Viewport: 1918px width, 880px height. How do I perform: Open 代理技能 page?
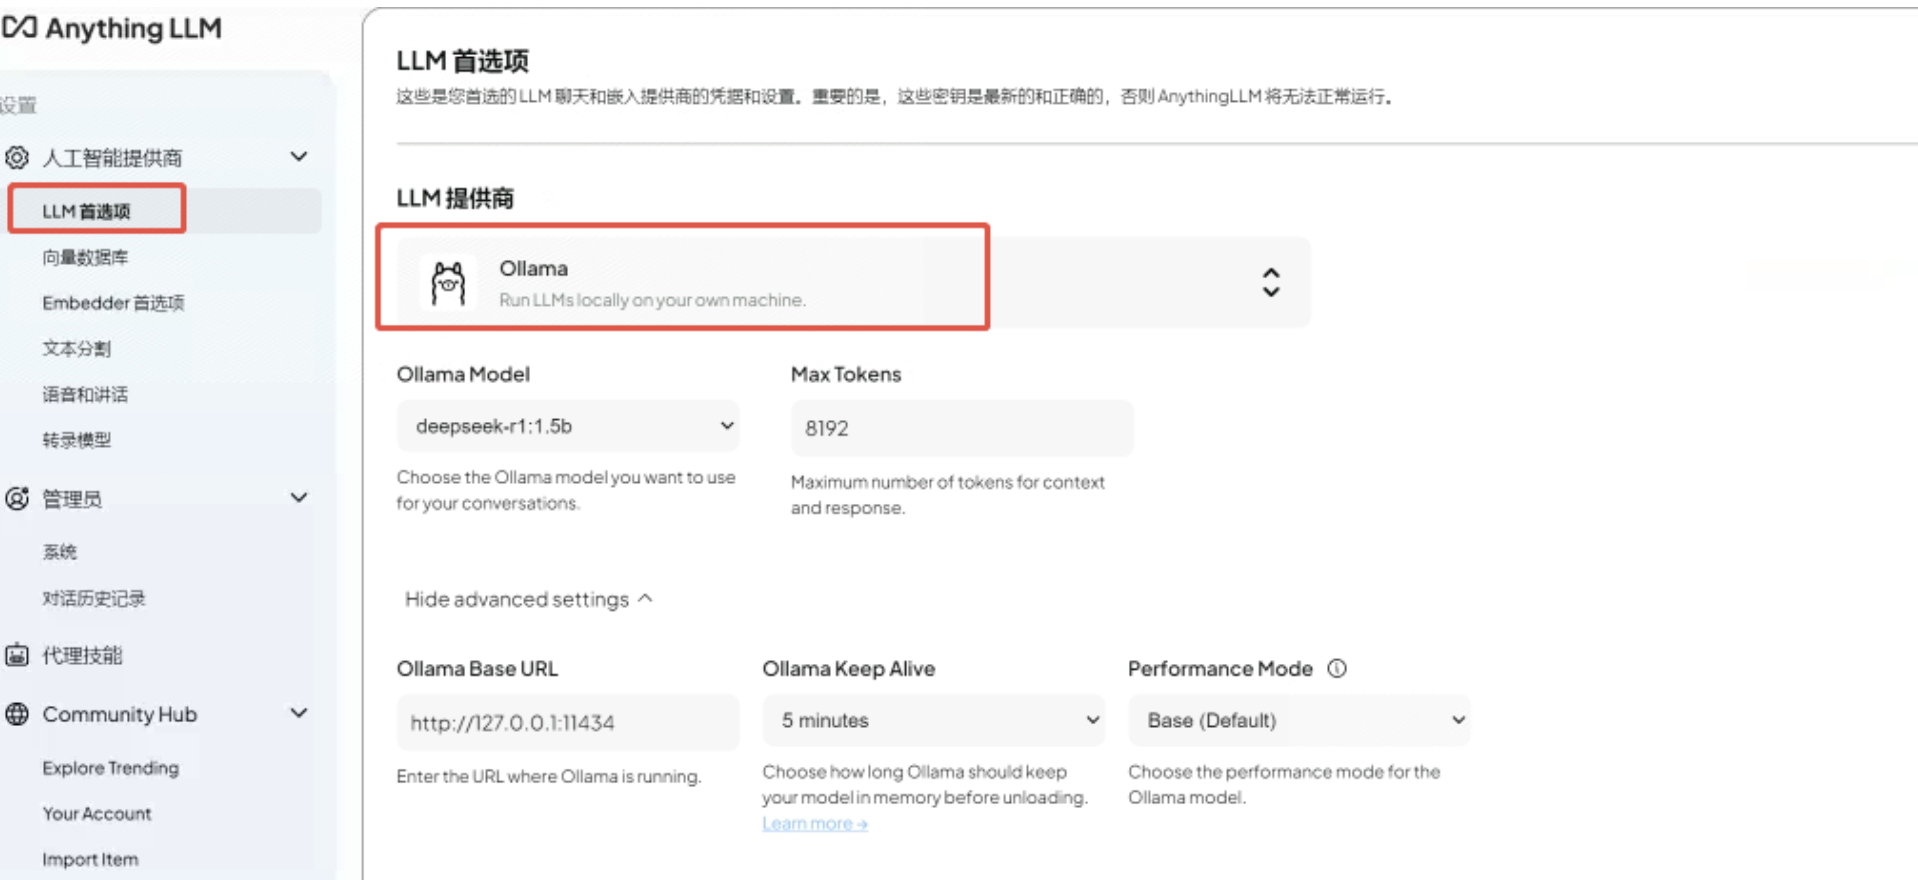click(82, 655)
